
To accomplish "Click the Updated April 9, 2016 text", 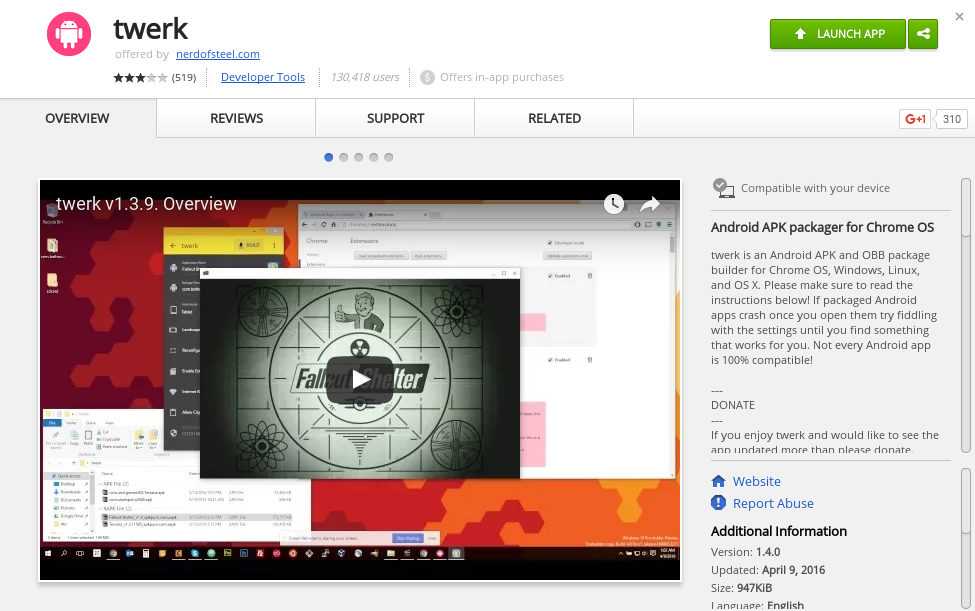I will pos(768,570).
